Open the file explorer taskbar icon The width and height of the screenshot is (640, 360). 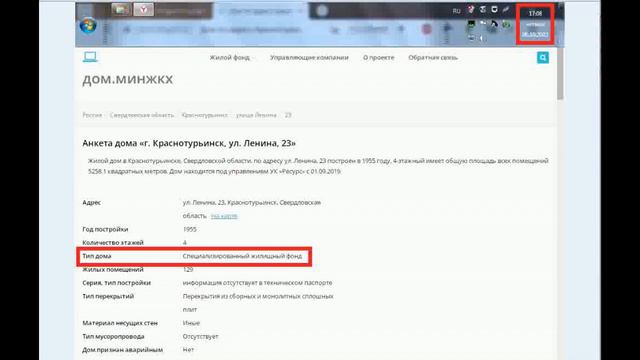(x=121, y=9)
